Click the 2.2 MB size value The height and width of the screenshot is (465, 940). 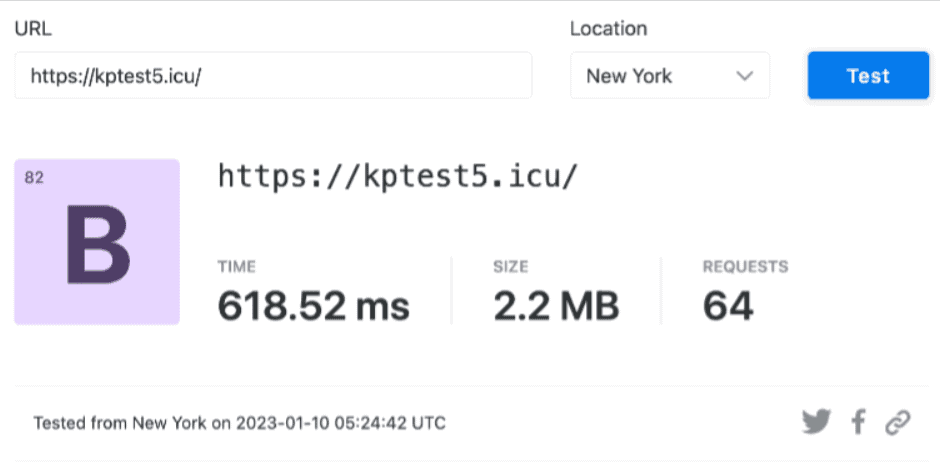tap(556, 305)
